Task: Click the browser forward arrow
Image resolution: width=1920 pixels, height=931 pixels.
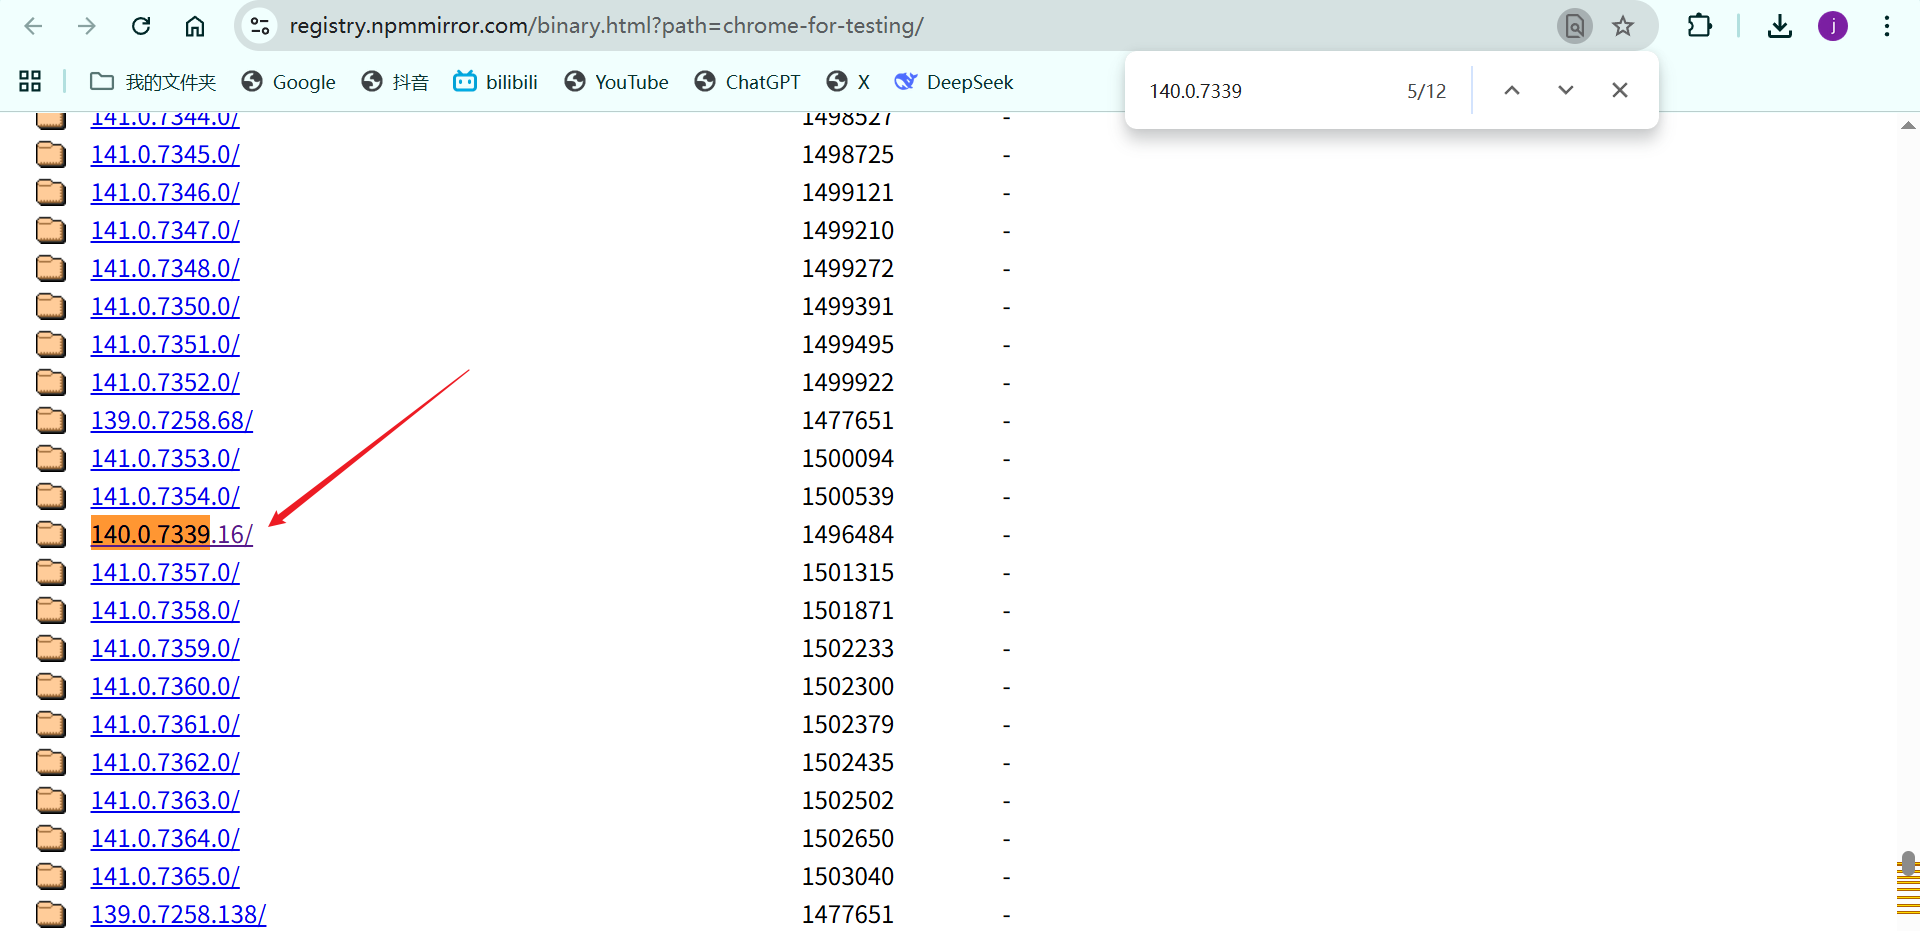Action: coord(87,26)
